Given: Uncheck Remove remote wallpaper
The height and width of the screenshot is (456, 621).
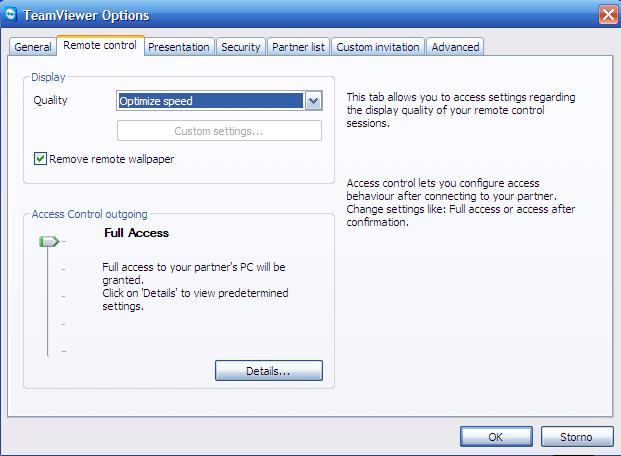Looking at the screenshot, I should tap(40, 159).
